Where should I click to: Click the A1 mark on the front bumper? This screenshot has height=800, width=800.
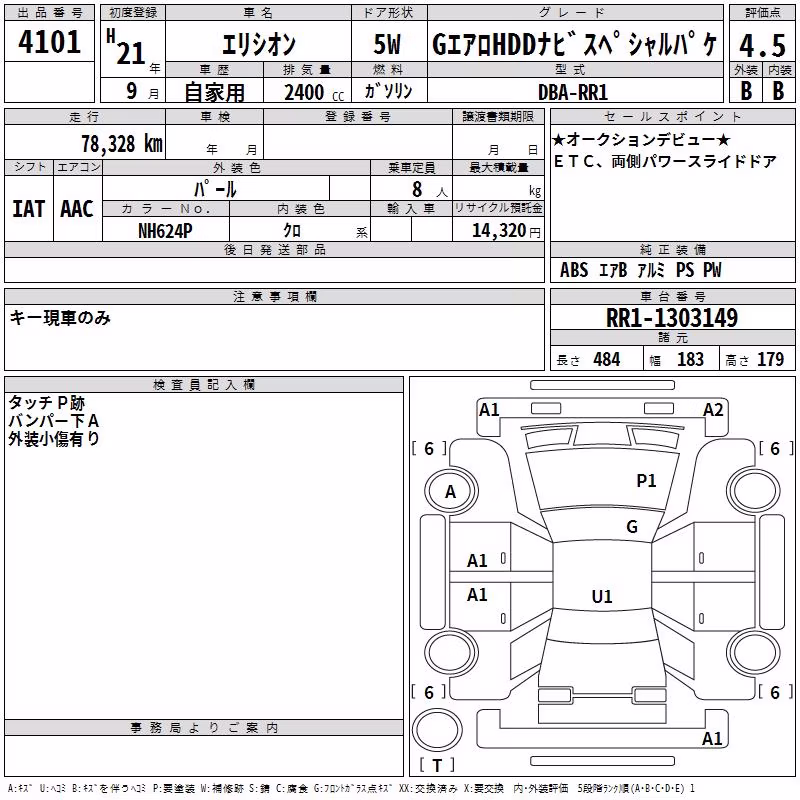(x=489, y=410)
